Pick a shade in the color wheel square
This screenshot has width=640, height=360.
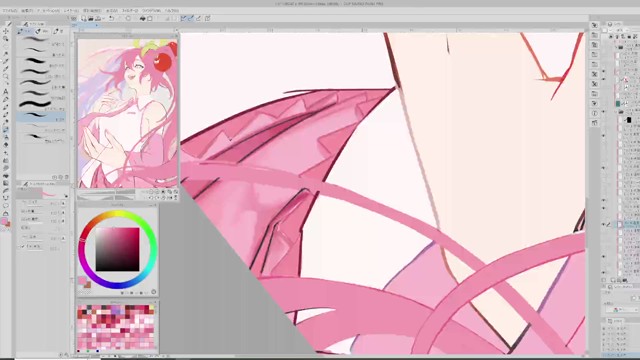pos(118,249)
